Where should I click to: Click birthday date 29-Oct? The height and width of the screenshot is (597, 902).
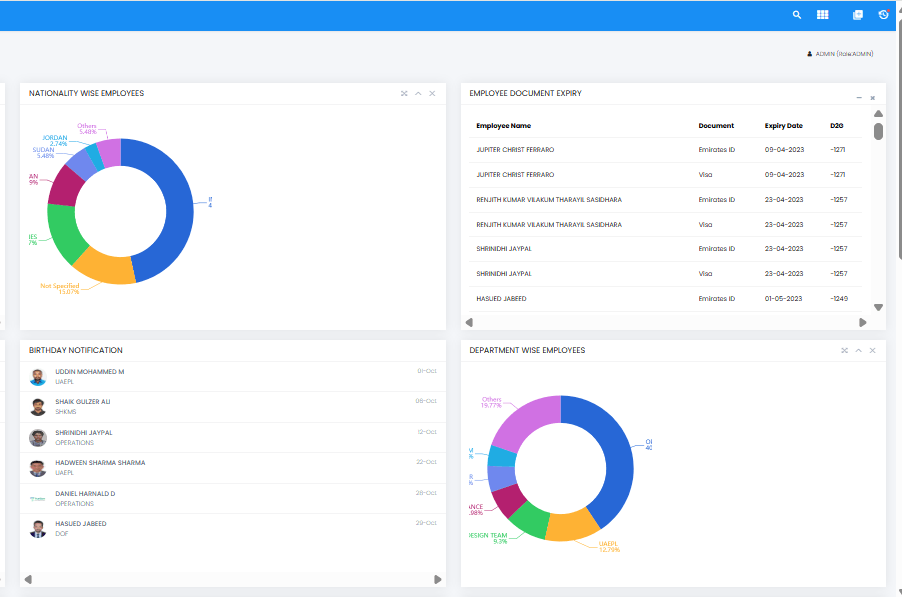[426, 523]
